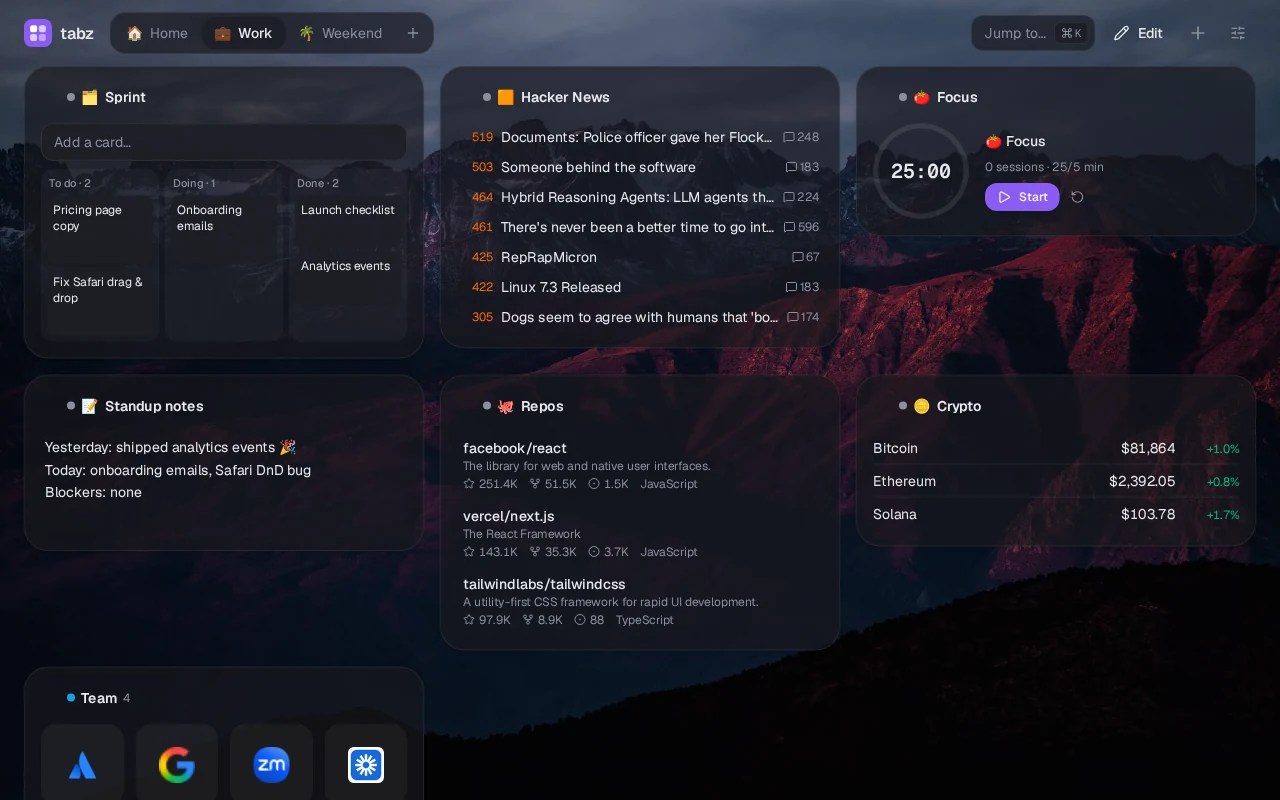The height and width of the screenshot is (800, 1280).
Task: Open comments for RepRapMicron story
Action: click(x=805, y=257)
